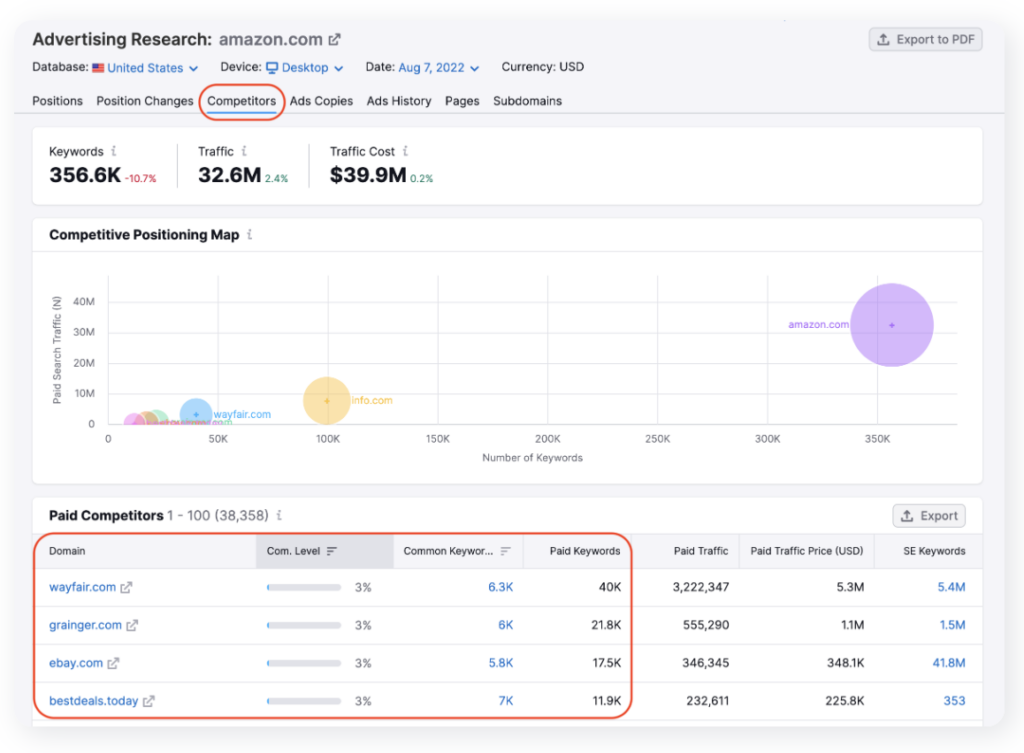Click bestdeals.today paid traffic value 232,611
The image size is (1024, 753).
coord(707,701)
